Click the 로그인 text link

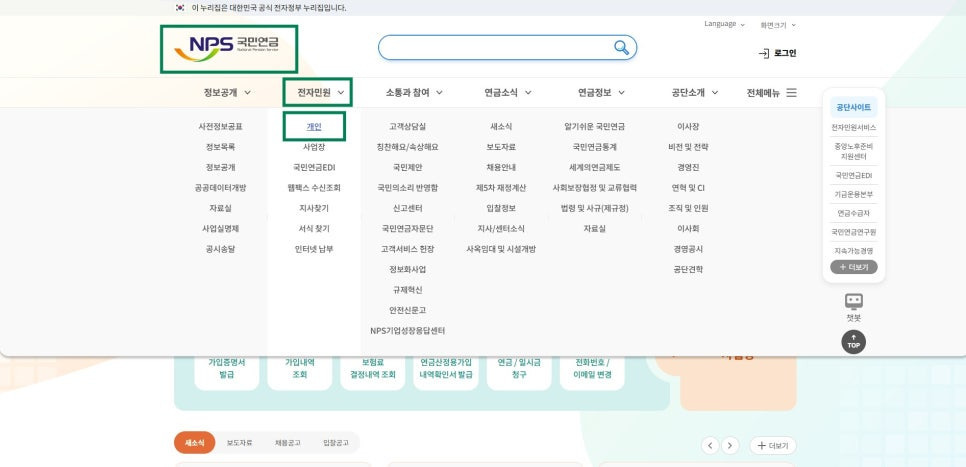coord(785,54)
